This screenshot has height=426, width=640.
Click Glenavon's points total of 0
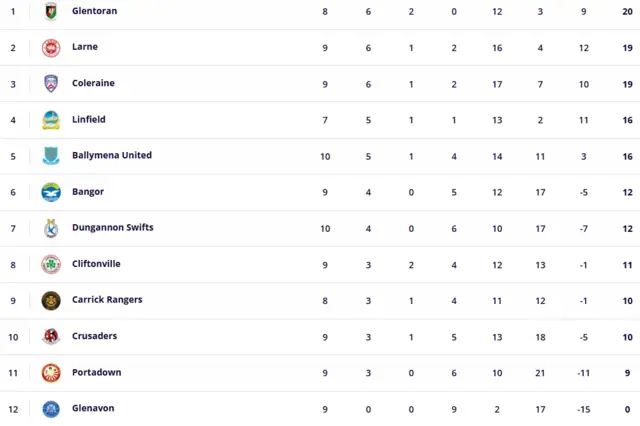627,409
